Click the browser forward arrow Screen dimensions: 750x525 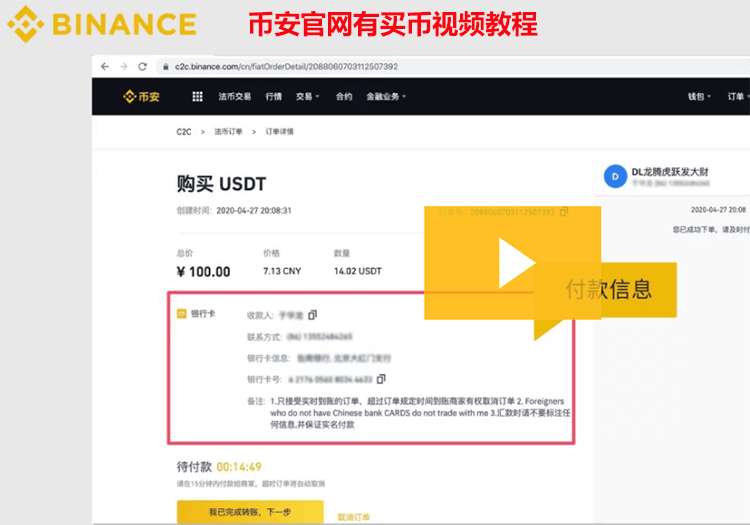(124, 66)
